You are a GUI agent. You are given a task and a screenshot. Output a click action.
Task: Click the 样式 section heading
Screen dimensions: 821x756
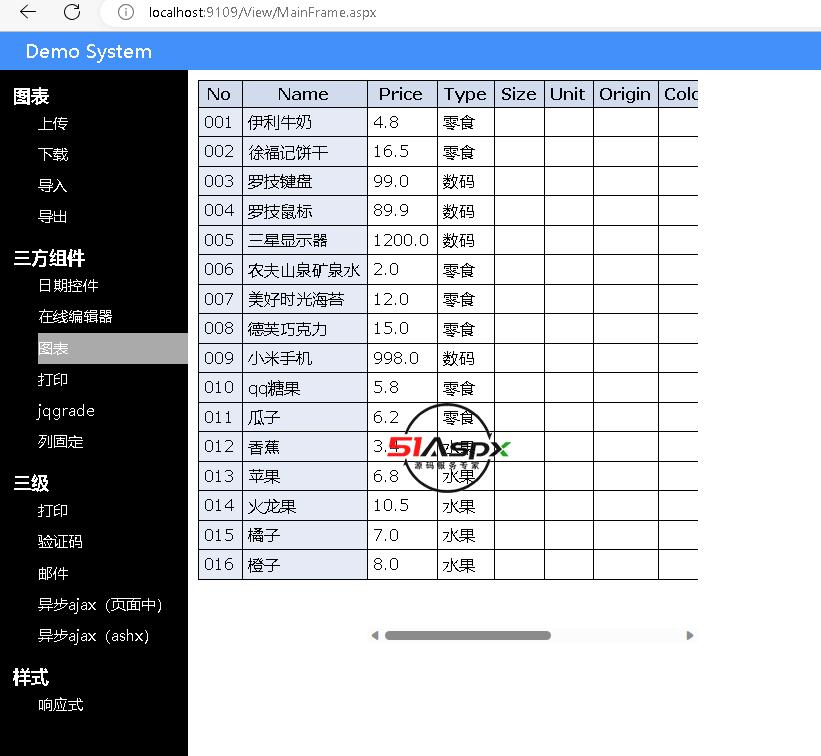tap(31, 677)
